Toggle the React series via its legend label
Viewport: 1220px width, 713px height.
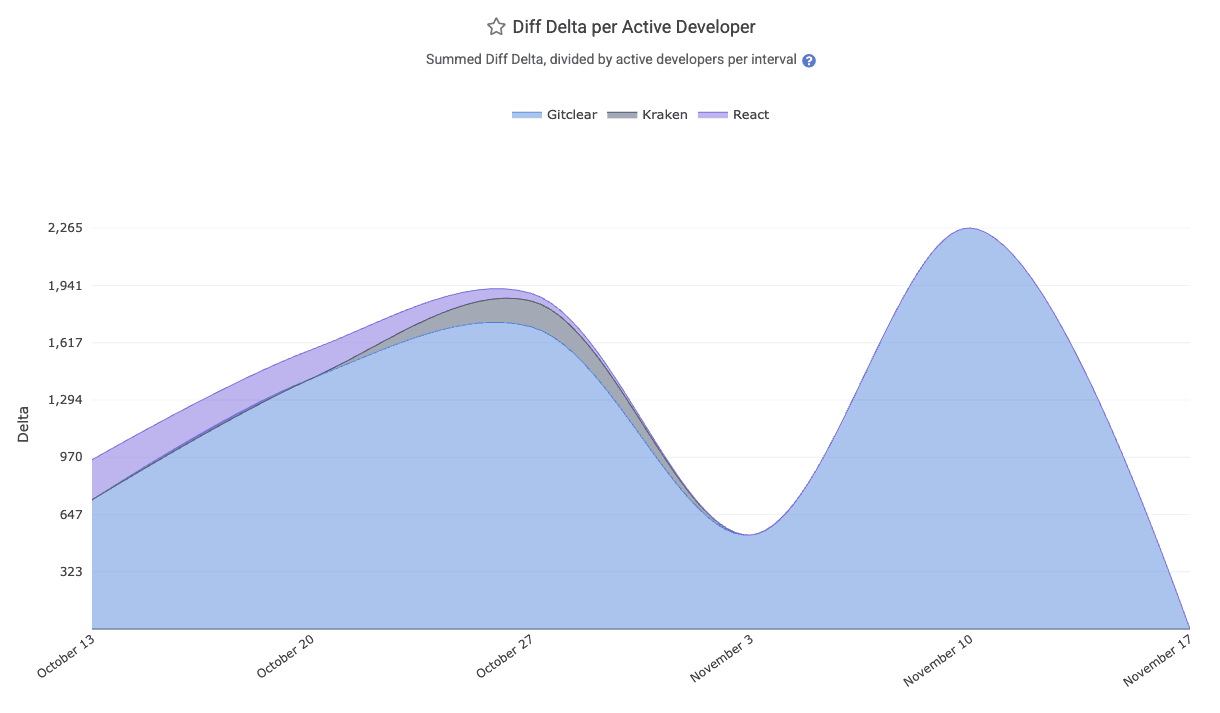[750, 115]
